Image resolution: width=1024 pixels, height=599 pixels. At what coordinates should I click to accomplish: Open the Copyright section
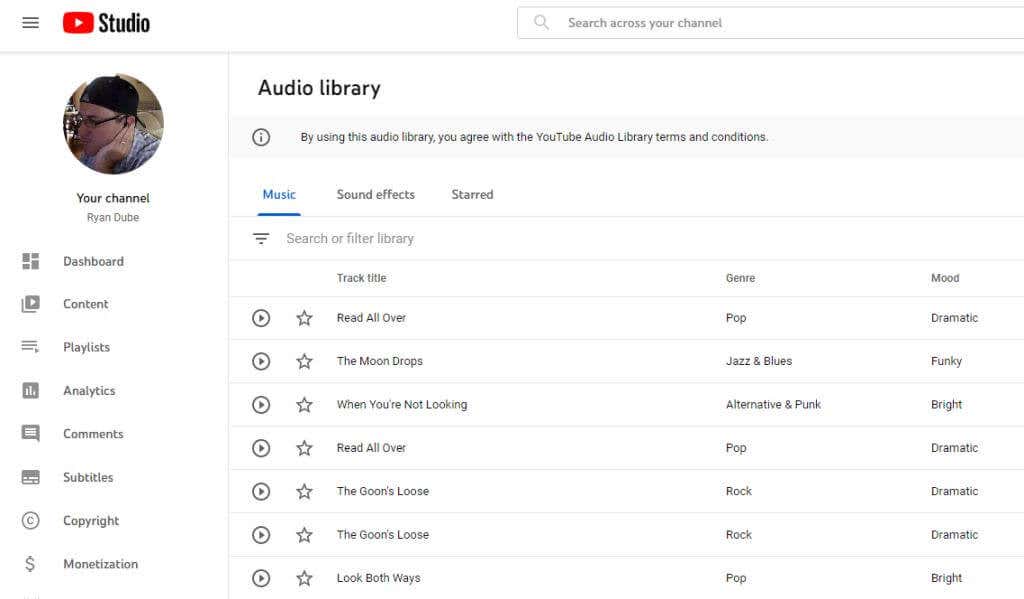[91, 521]
